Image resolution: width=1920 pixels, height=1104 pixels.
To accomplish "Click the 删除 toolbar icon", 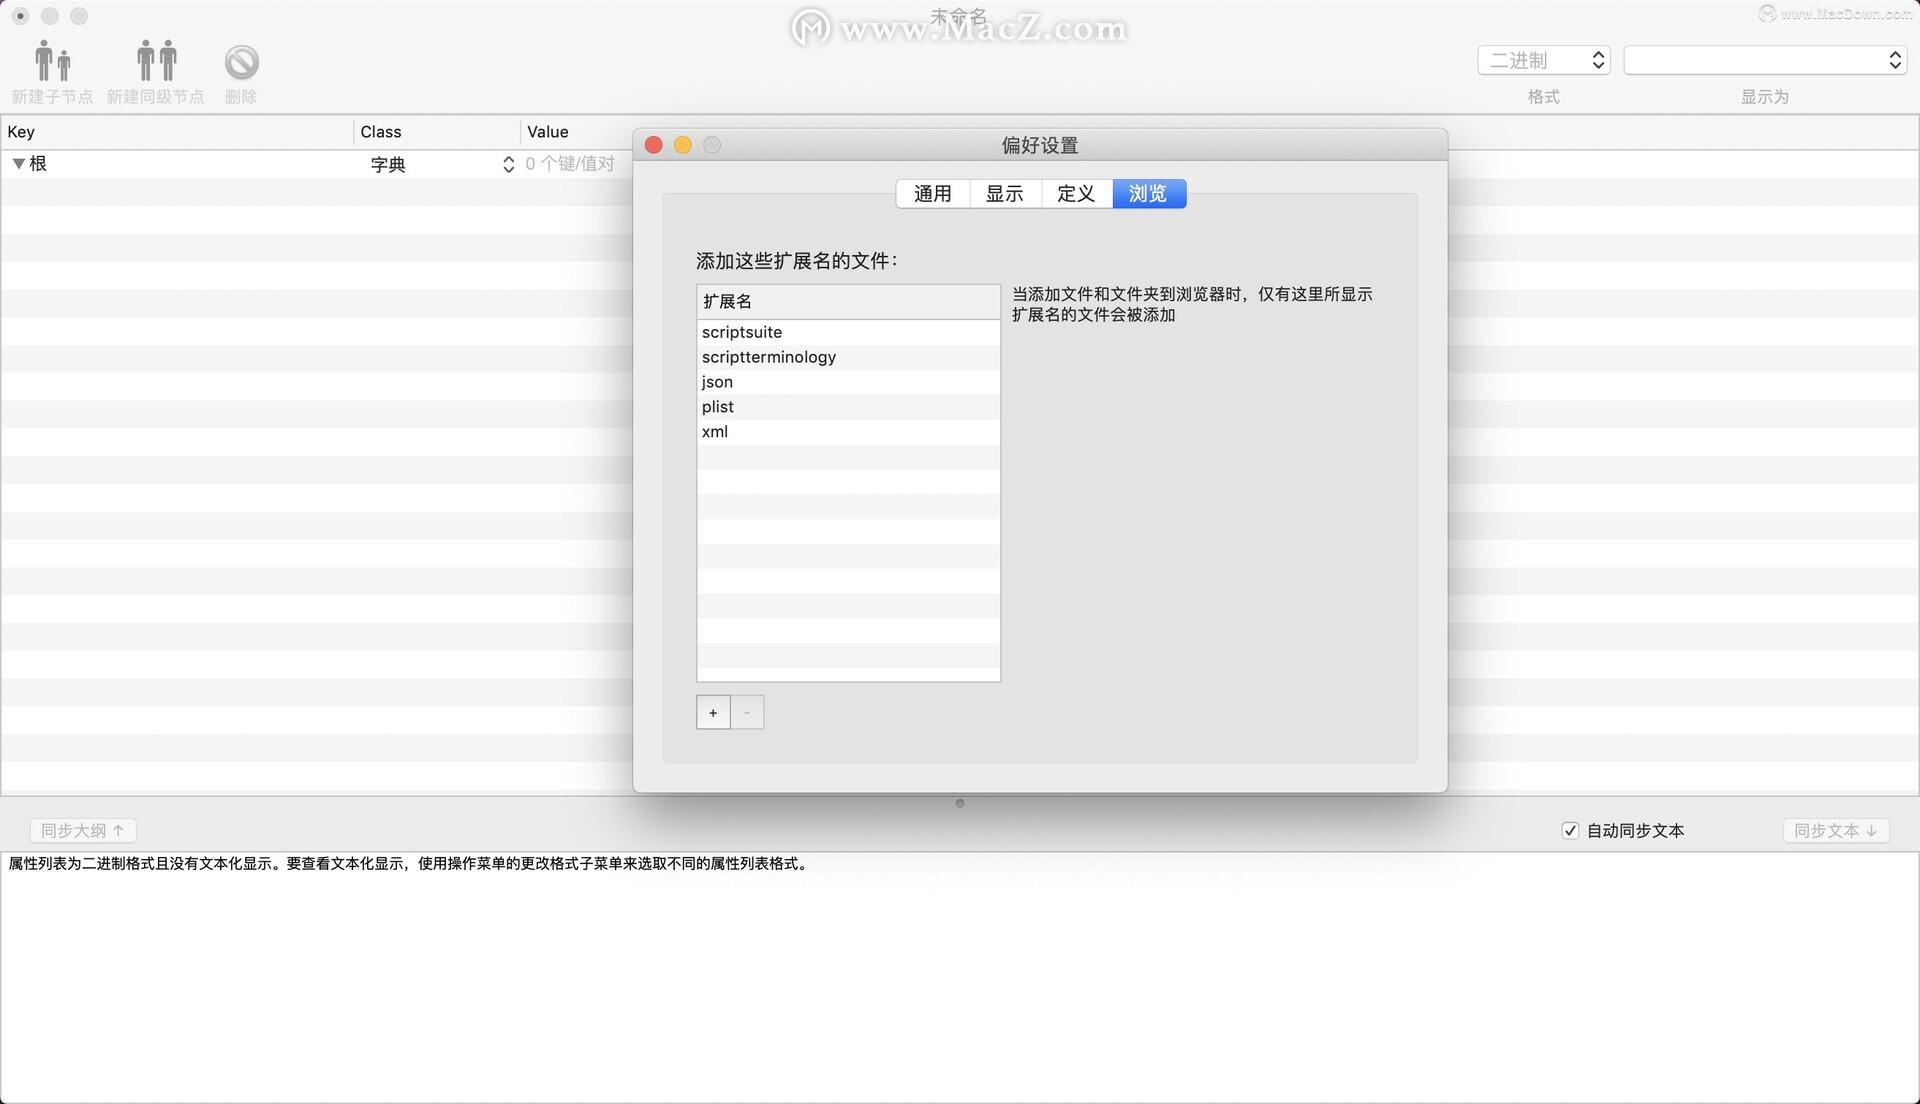I will (x=241, y=62).
